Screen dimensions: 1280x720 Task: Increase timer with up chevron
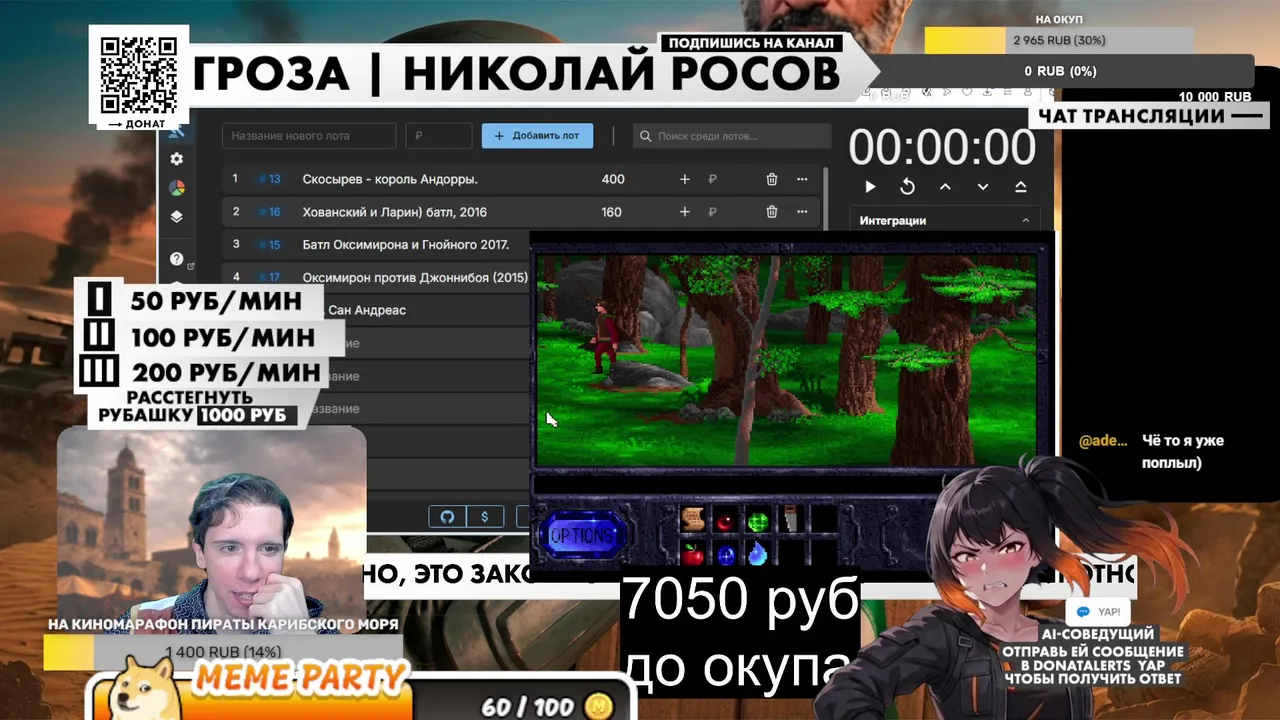click(945, 187)
